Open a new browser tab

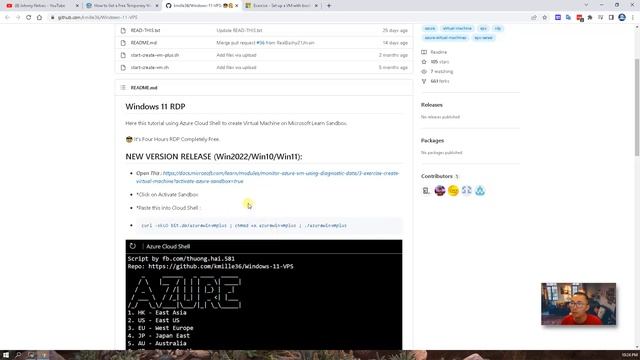[329, 6]
